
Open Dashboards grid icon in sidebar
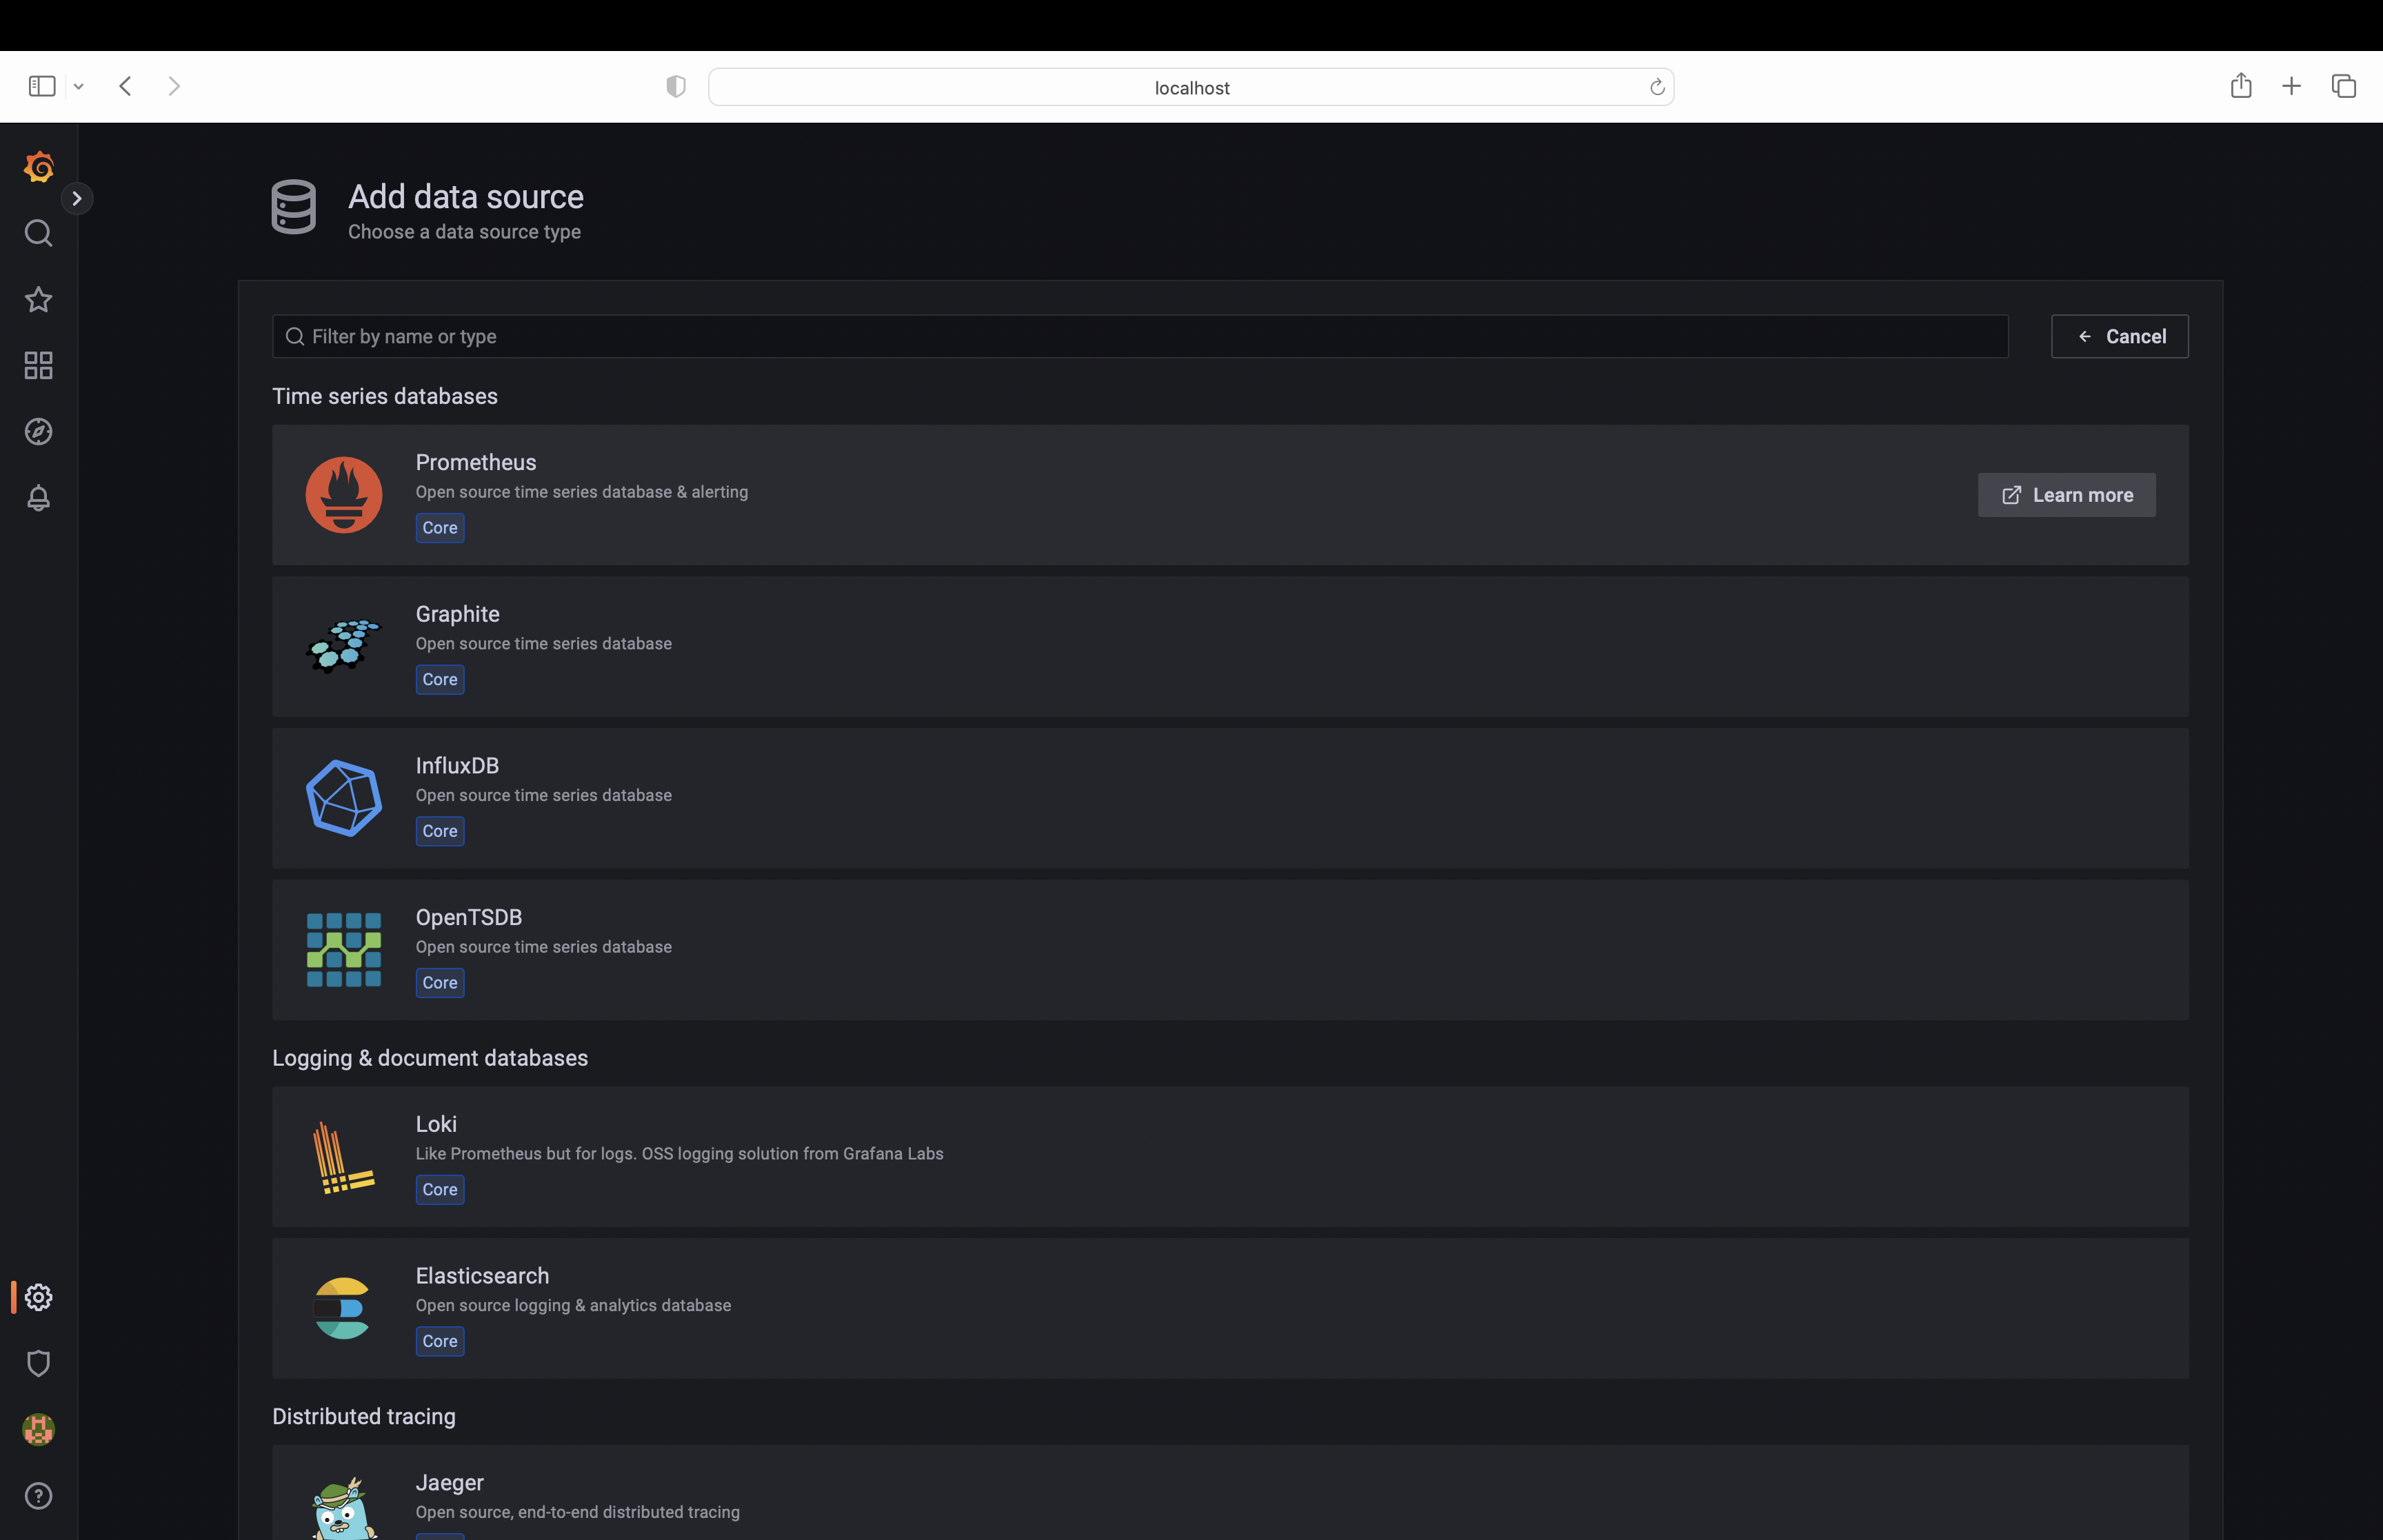[x=38, y=366]
